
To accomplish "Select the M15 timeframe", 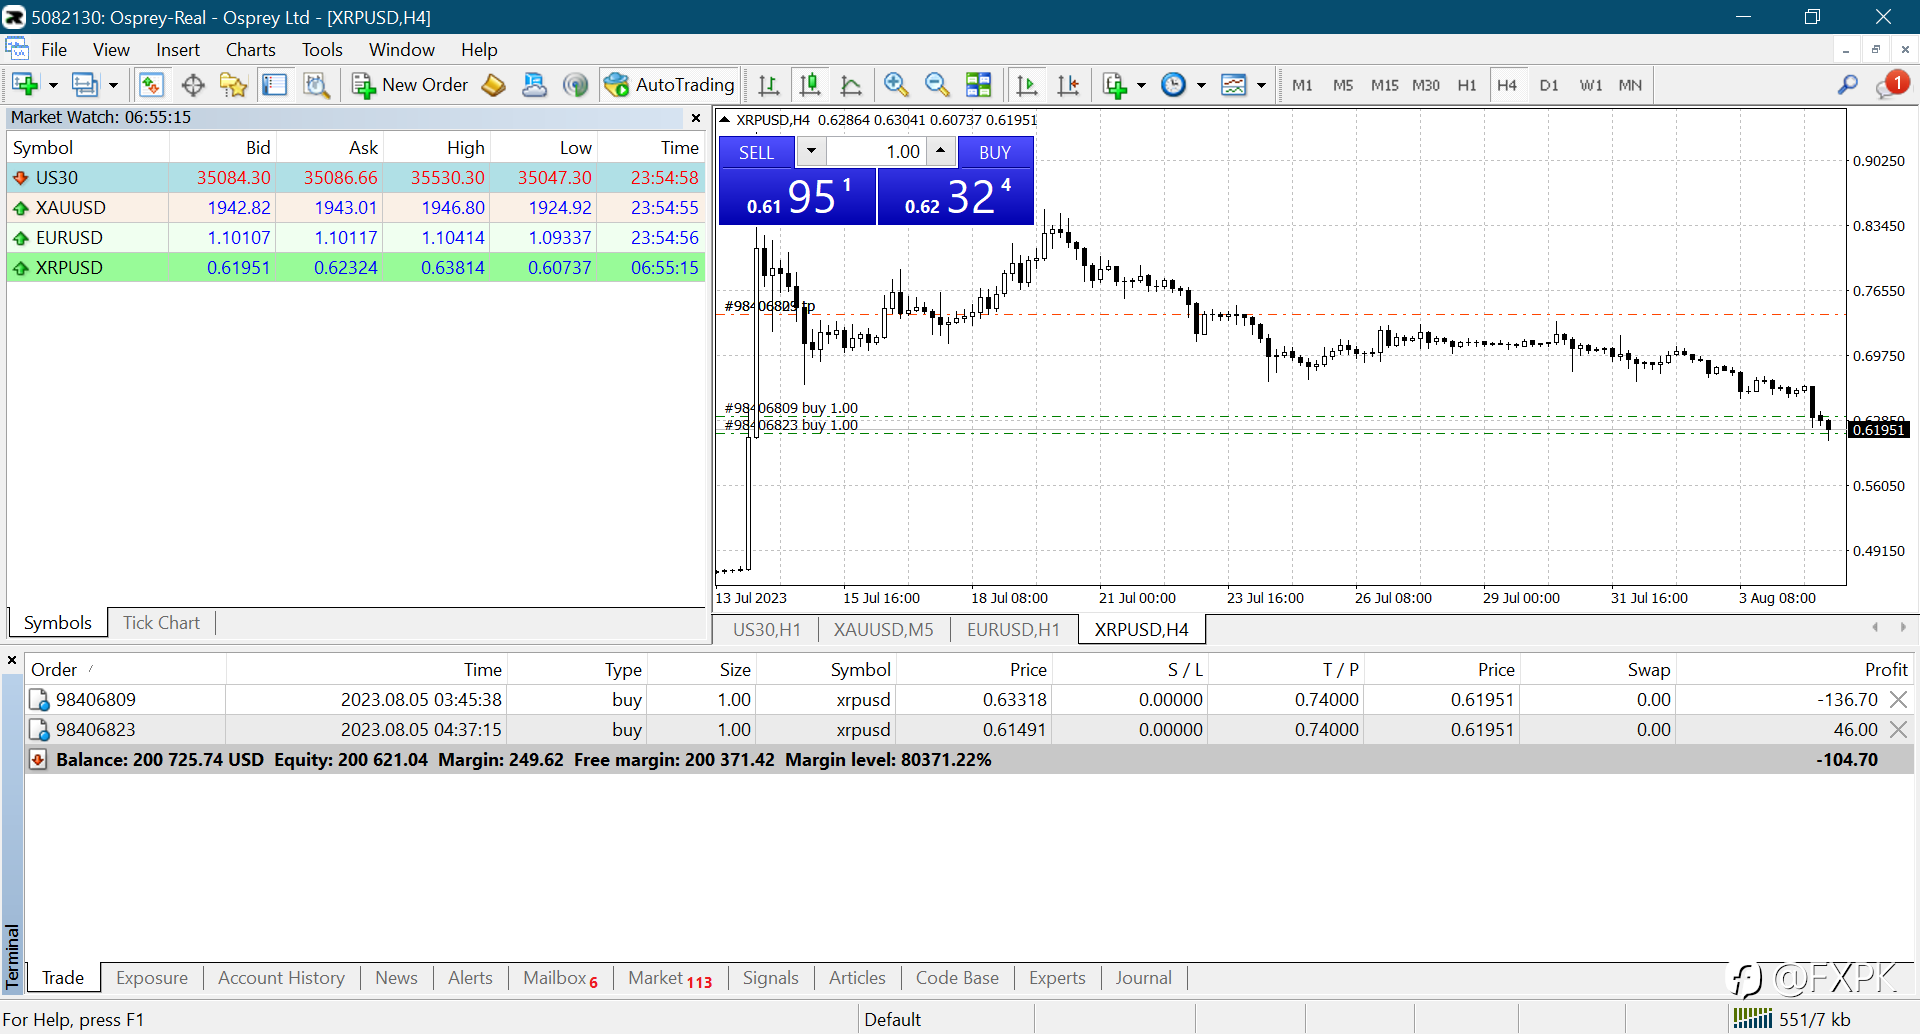I will (x=1384, y=85).
